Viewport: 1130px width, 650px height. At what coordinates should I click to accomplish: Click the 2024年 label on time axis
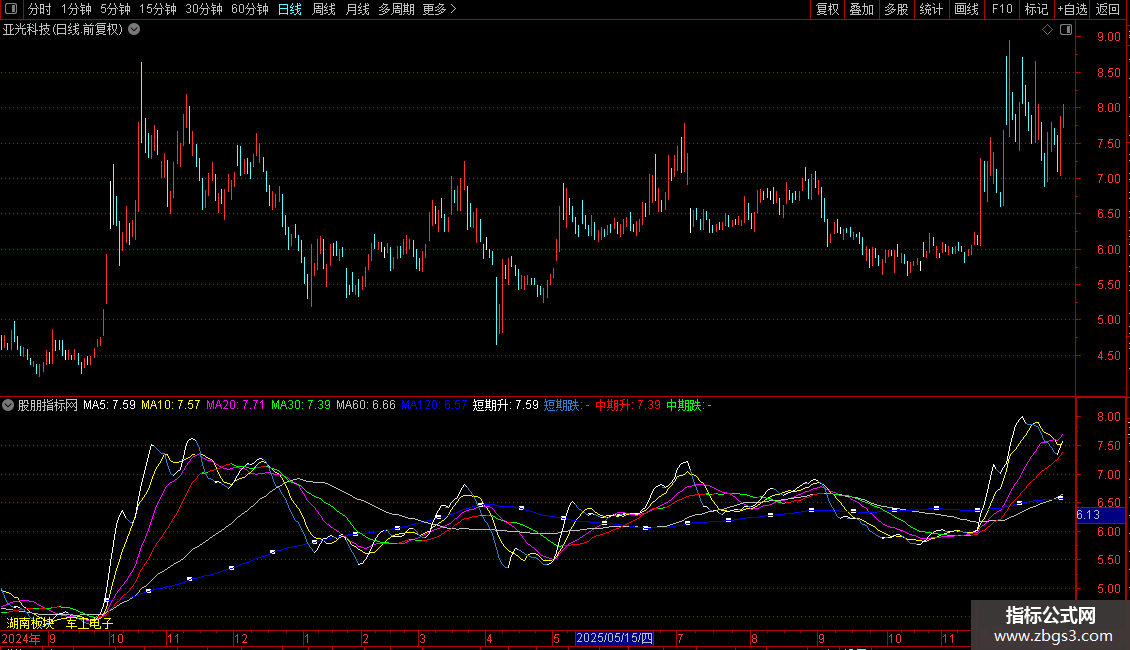[21, 638]
